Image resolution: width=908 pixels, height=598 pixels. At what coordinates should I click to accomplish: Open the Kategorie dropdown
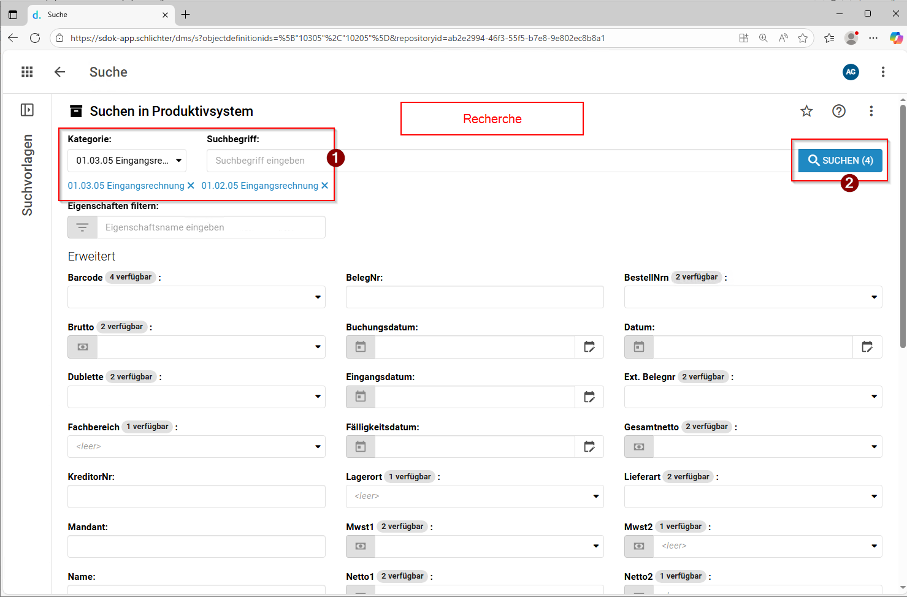point(127,160)
